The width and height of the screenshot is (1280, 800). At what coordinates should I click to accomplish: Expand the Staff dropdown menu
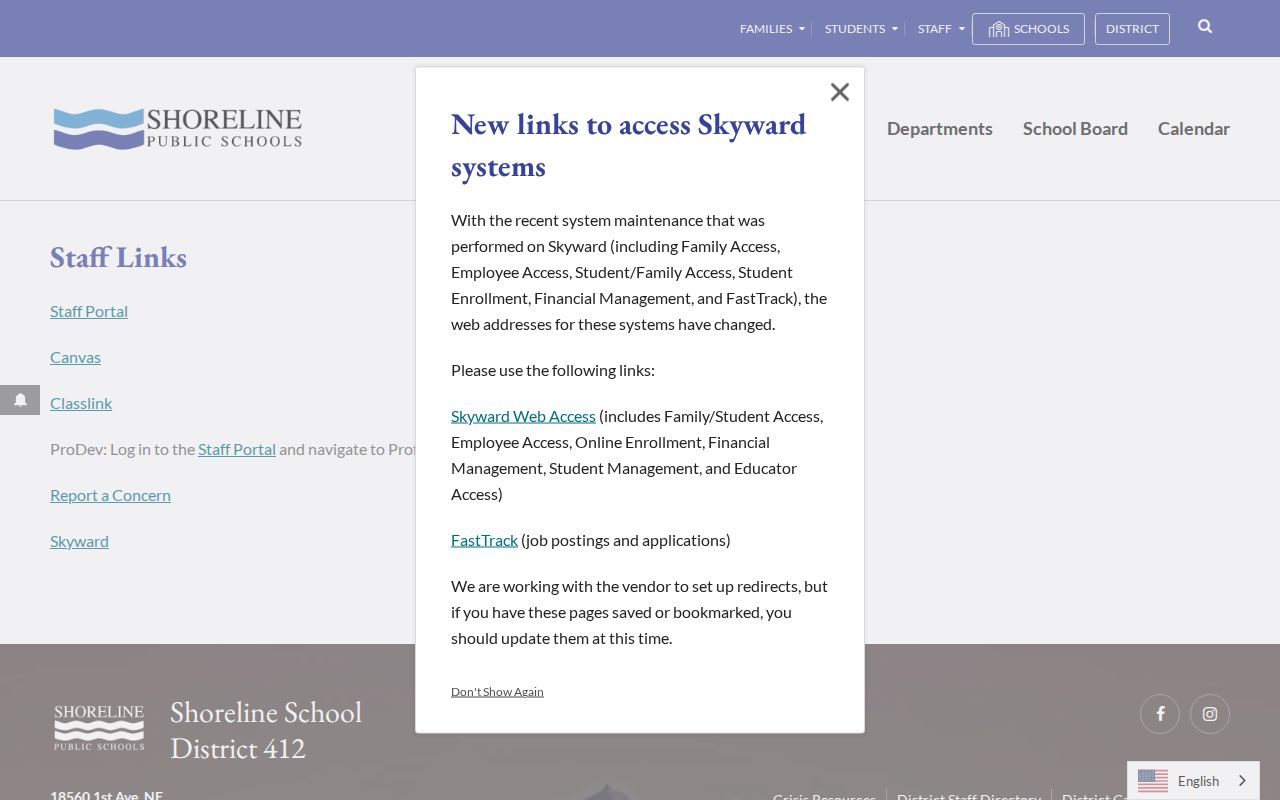[941, 29]
